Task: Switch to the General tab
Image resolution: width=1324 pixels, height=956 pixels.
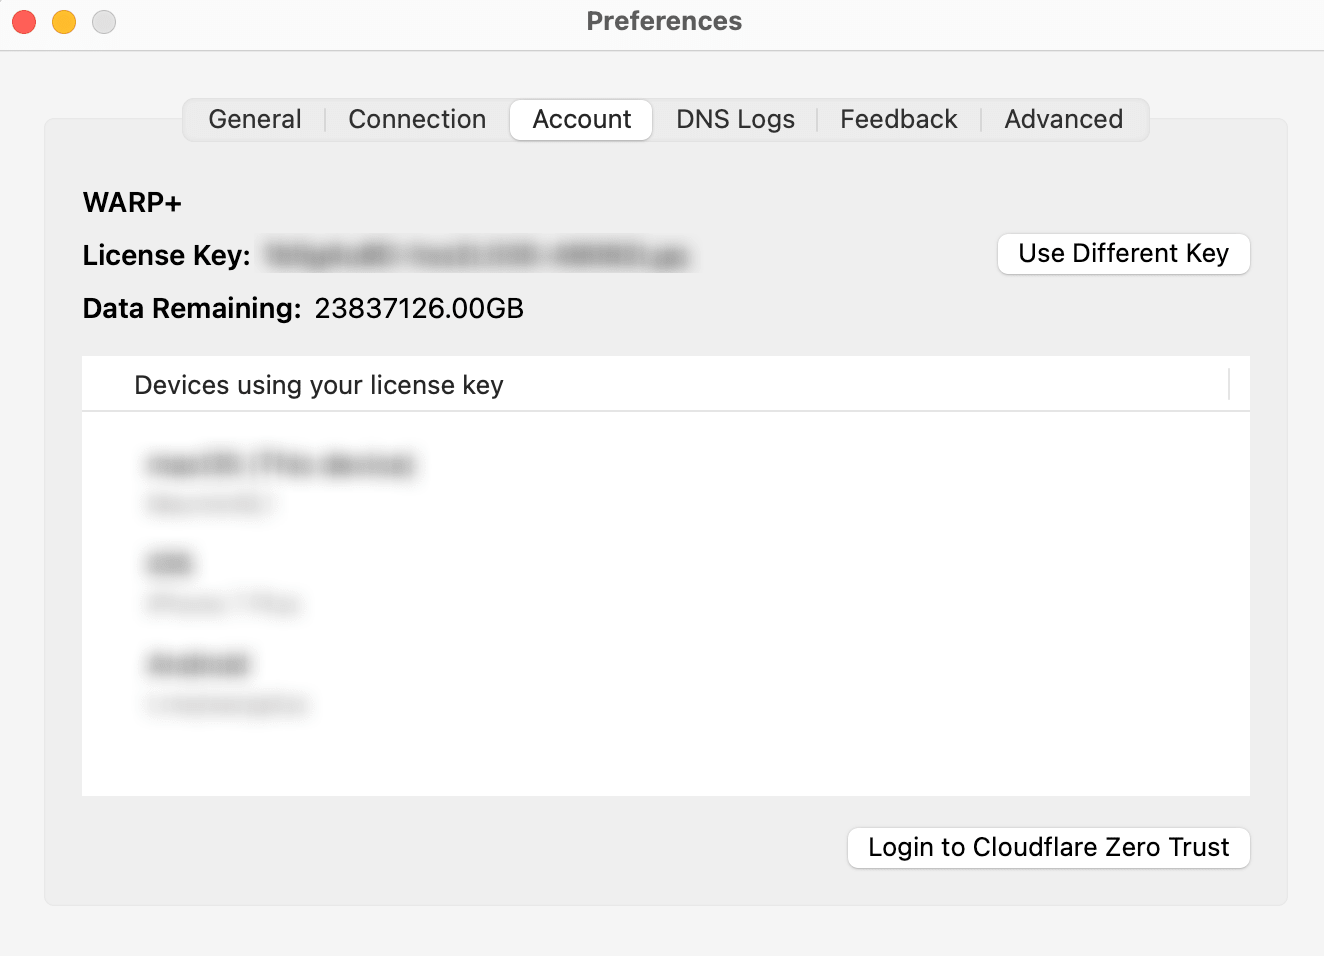Action: (255, 120)
